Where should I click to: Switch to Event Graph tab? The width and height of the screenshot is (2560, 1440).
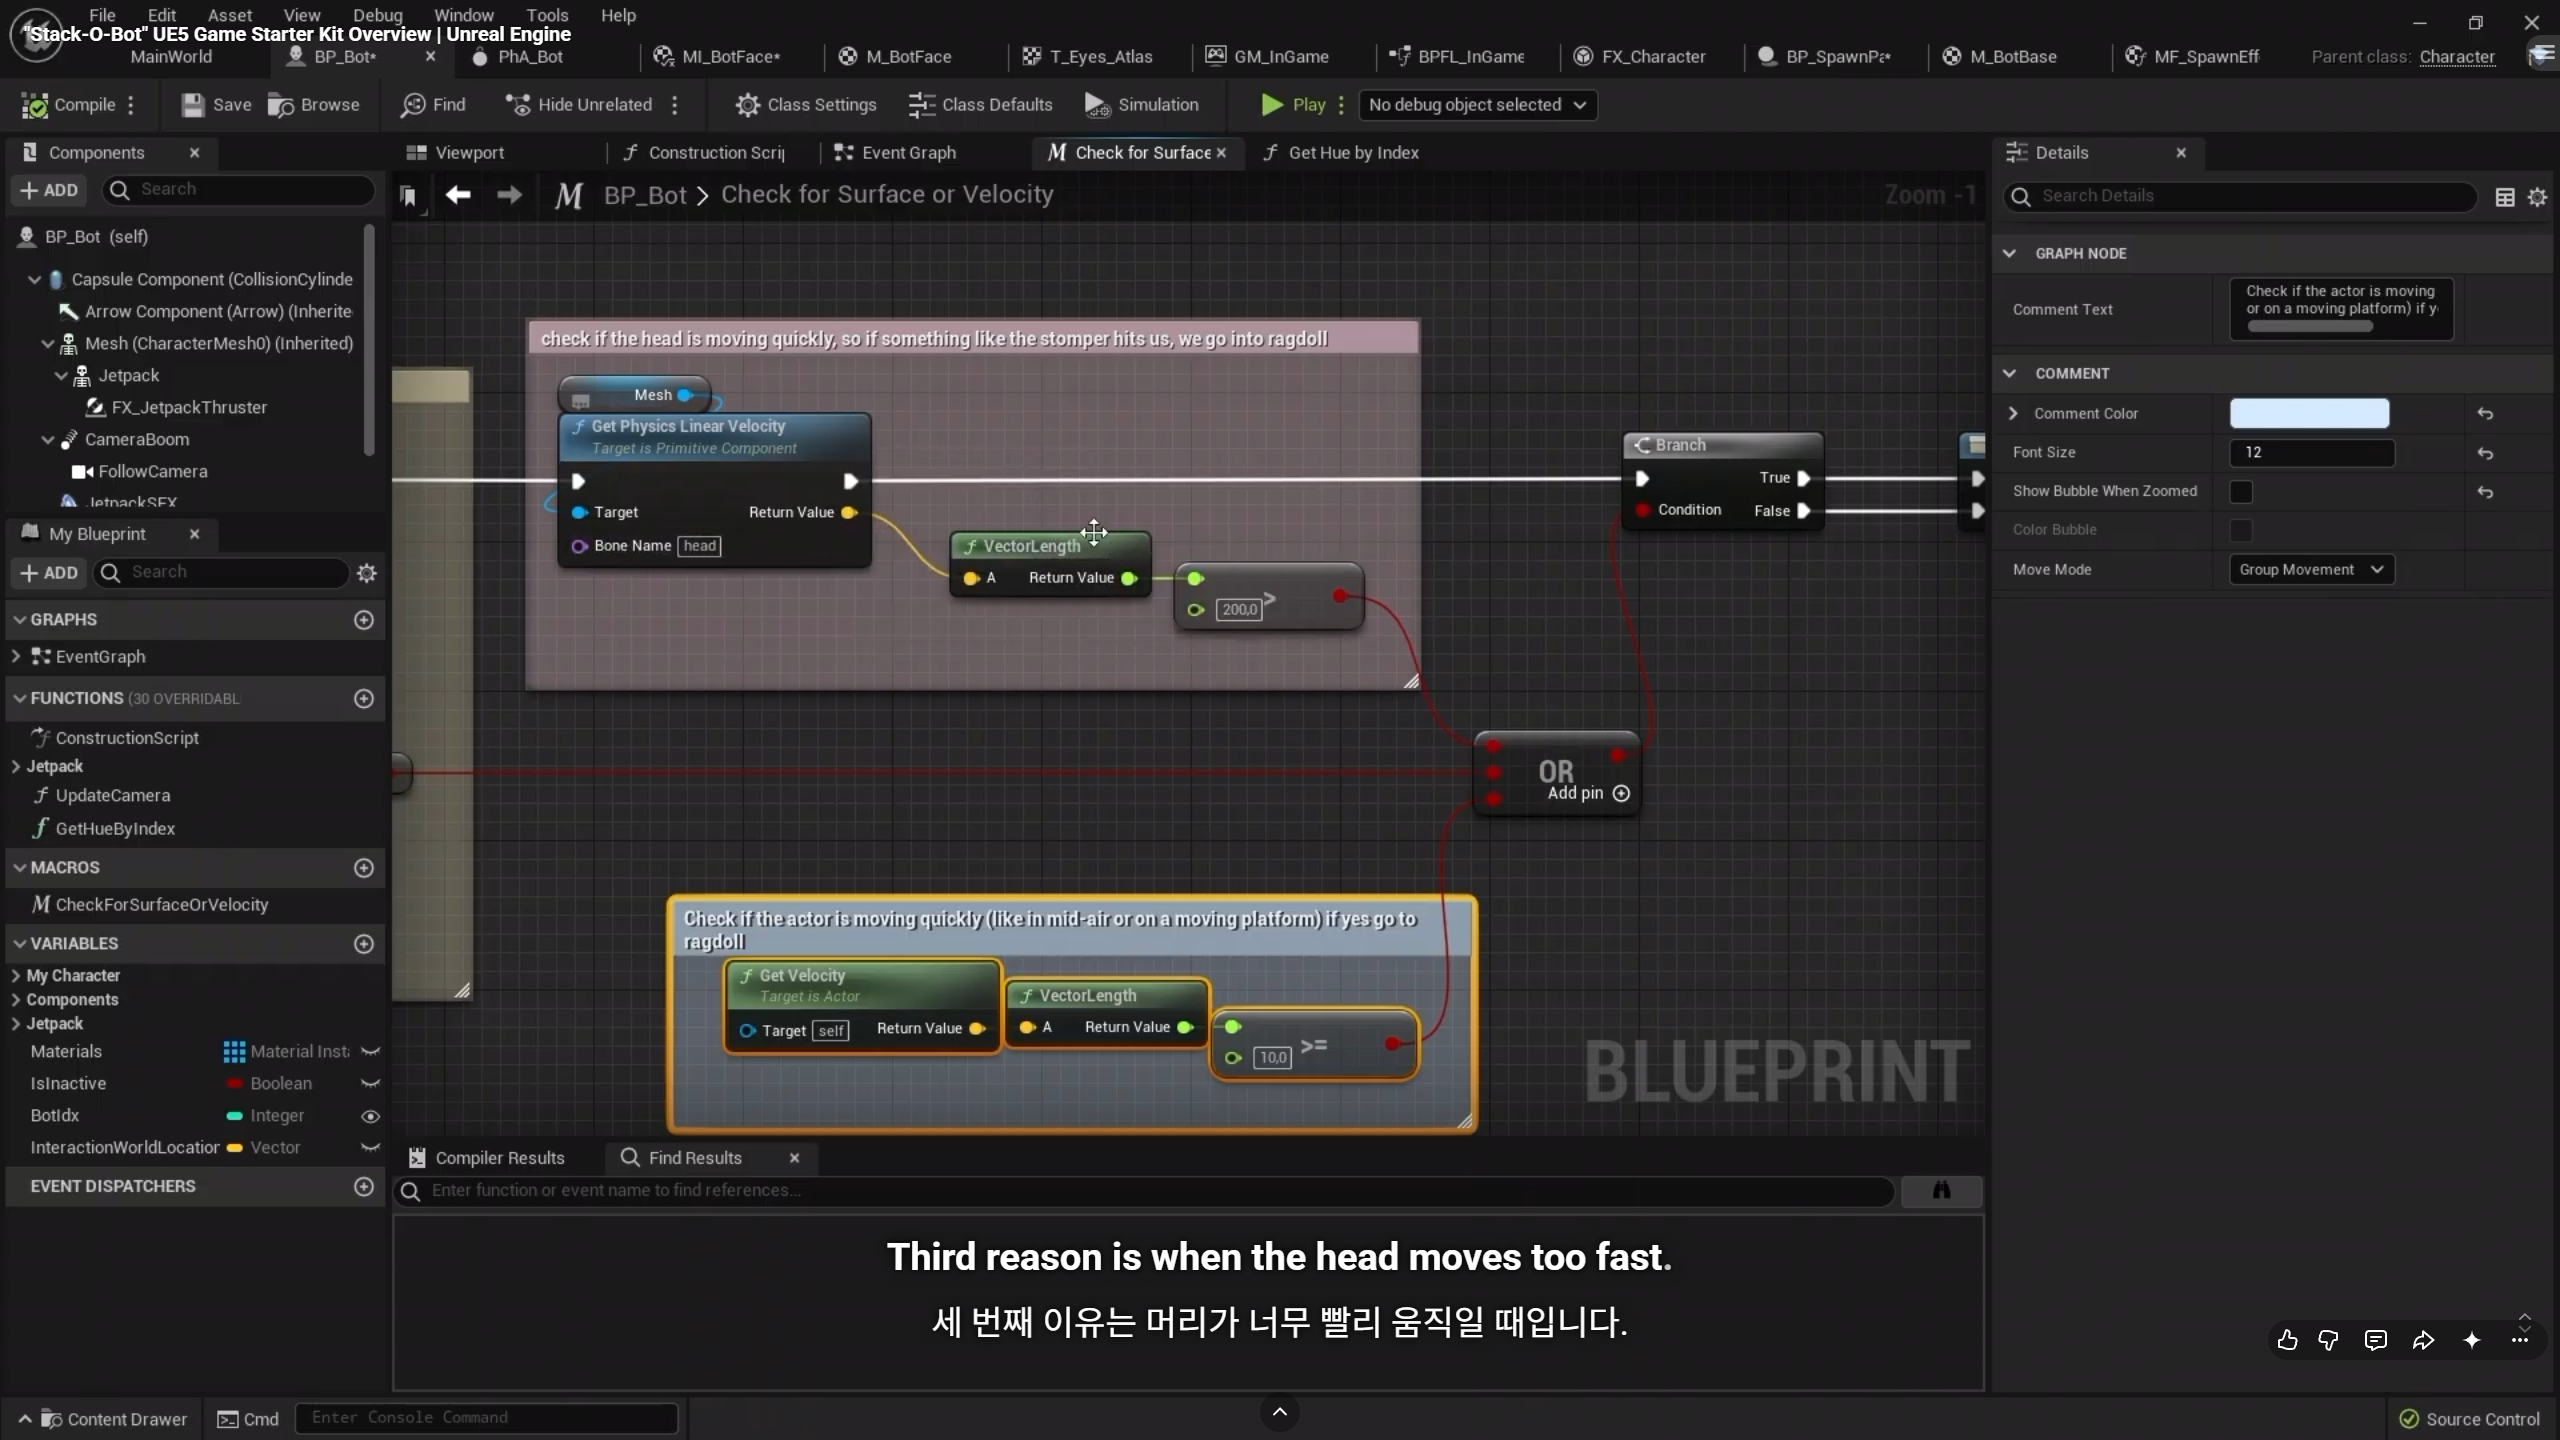pyautogui.click(x=895, y=153)
